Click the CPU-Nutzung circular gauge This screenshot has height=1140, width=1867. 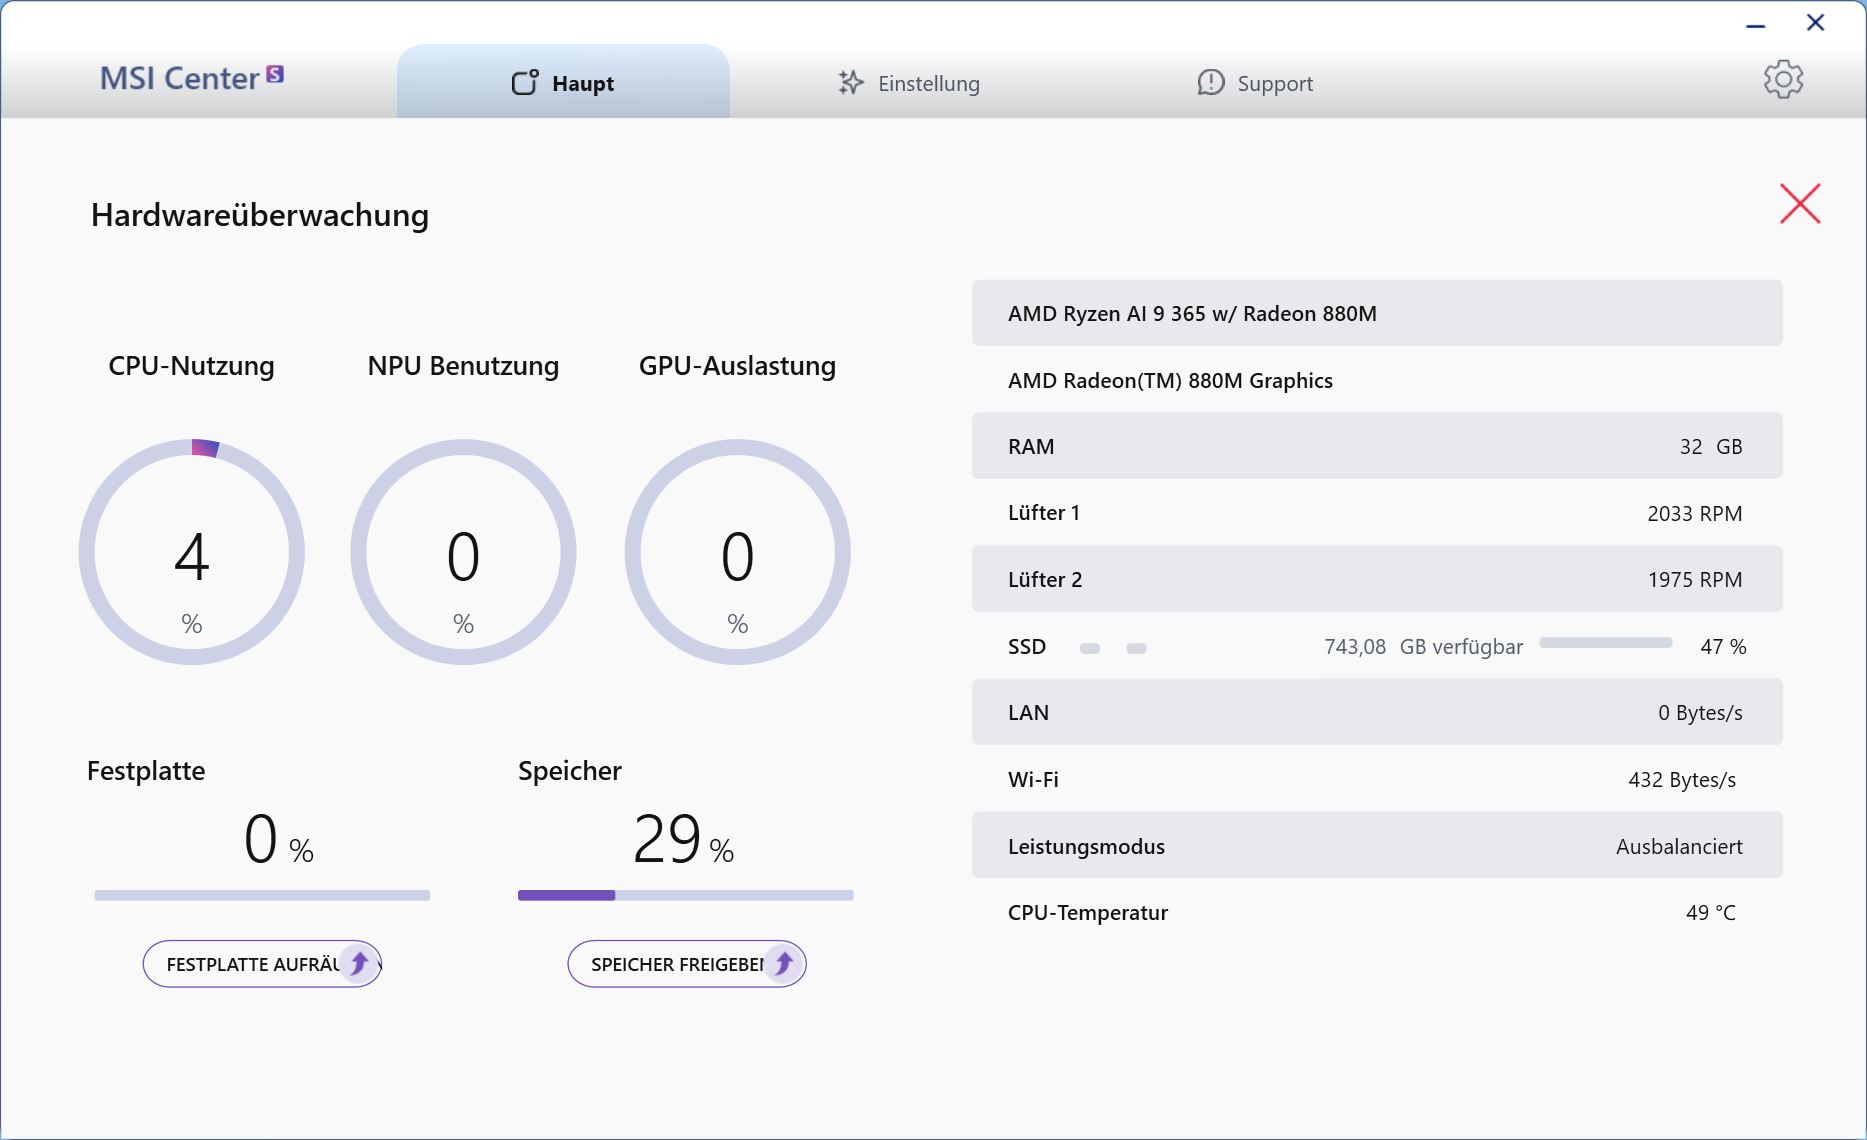(x=192, y=552)
